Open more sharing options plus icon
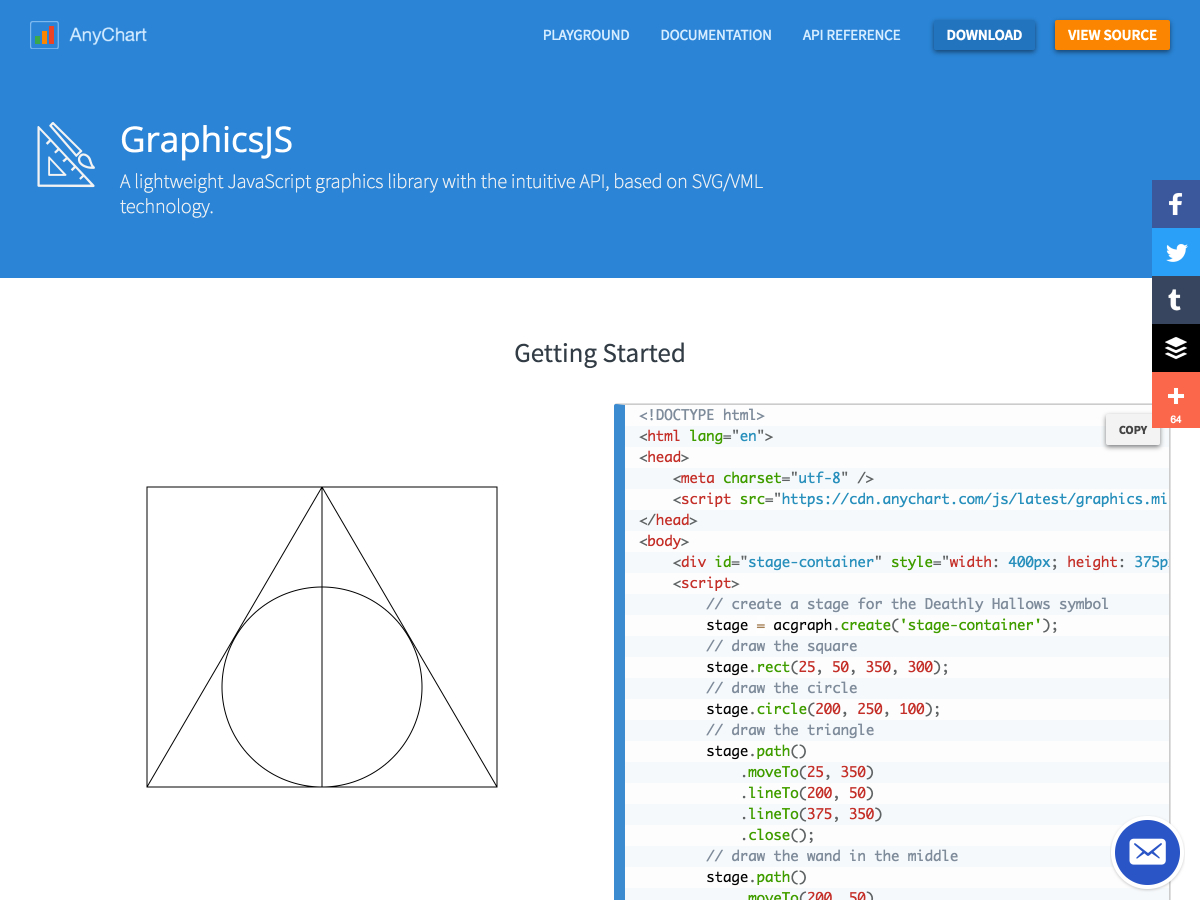The image size is (1200, 900). (1176, 400)
